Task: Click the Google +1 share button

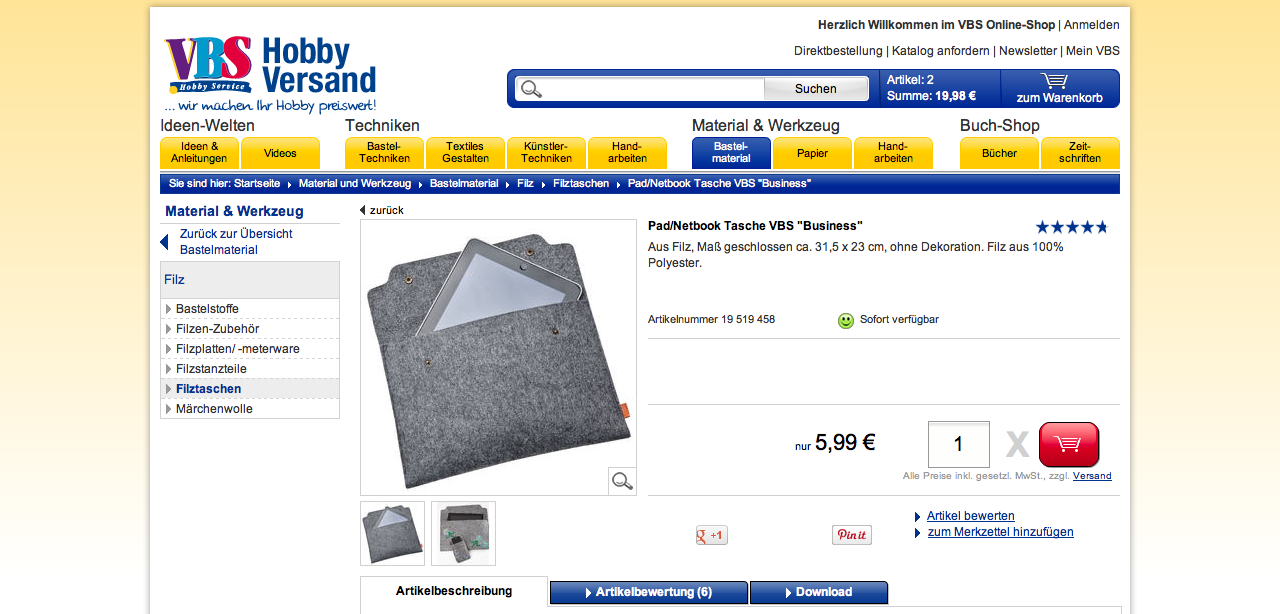Action: (712, 535)
